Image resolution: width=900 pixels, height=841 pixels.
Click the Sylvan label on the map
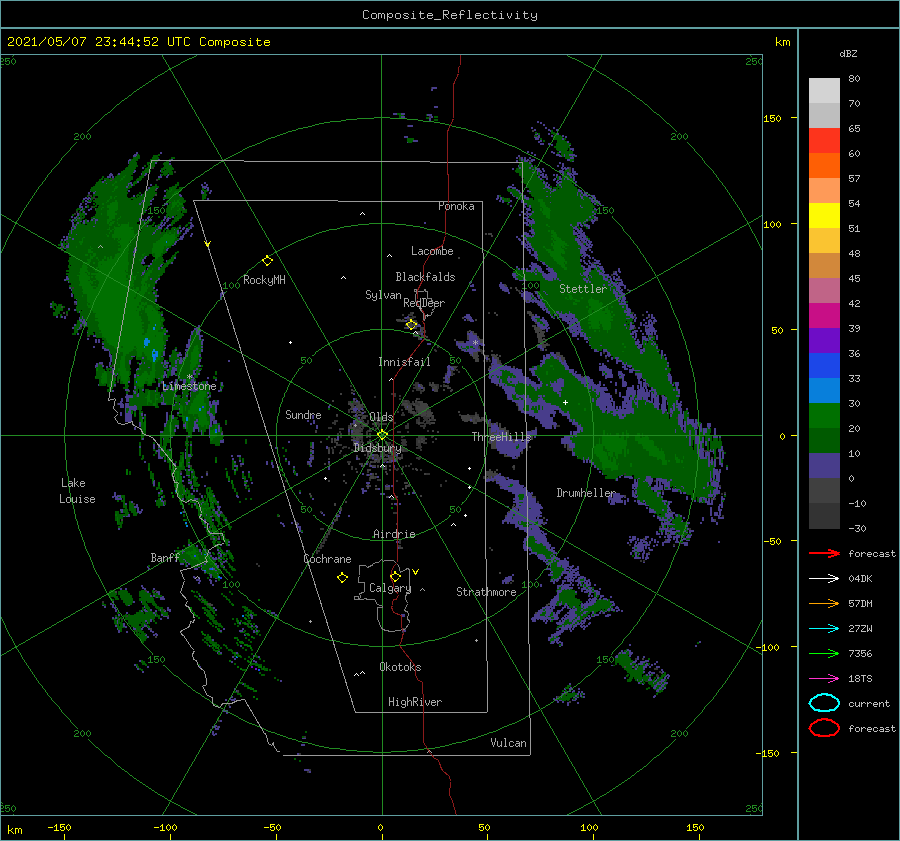[x=383, y=295]
